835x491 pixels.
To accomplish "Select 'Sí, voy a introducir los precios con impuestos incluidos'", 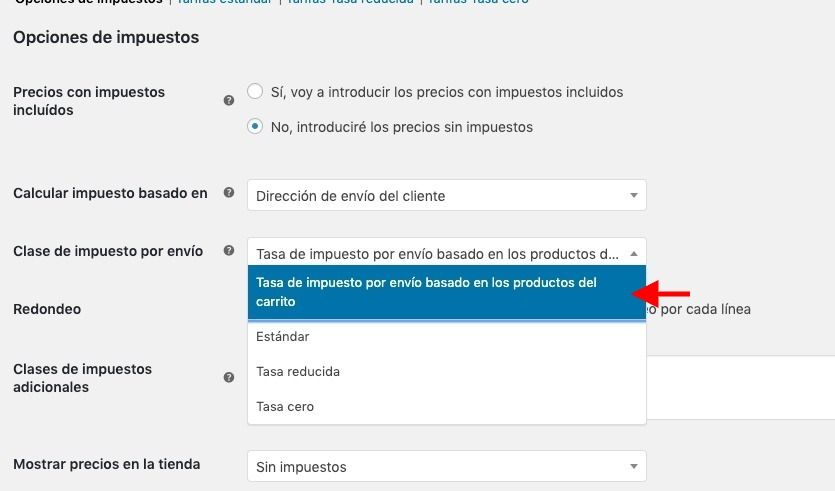I will coord(255,92).
